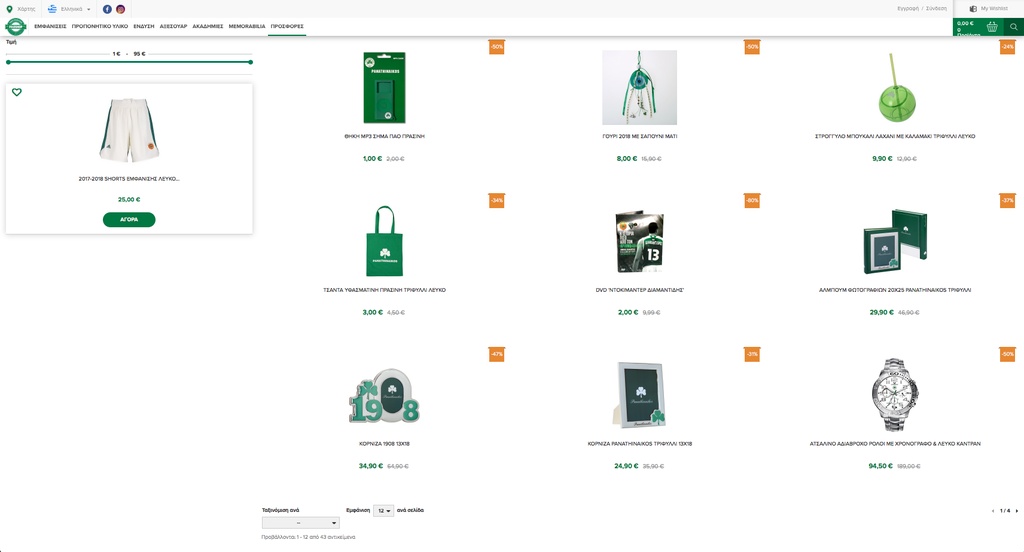Adjust the maximum price slider handle
The height and width of the screenshot is (552, 1024).
click(x=250, y=62)
